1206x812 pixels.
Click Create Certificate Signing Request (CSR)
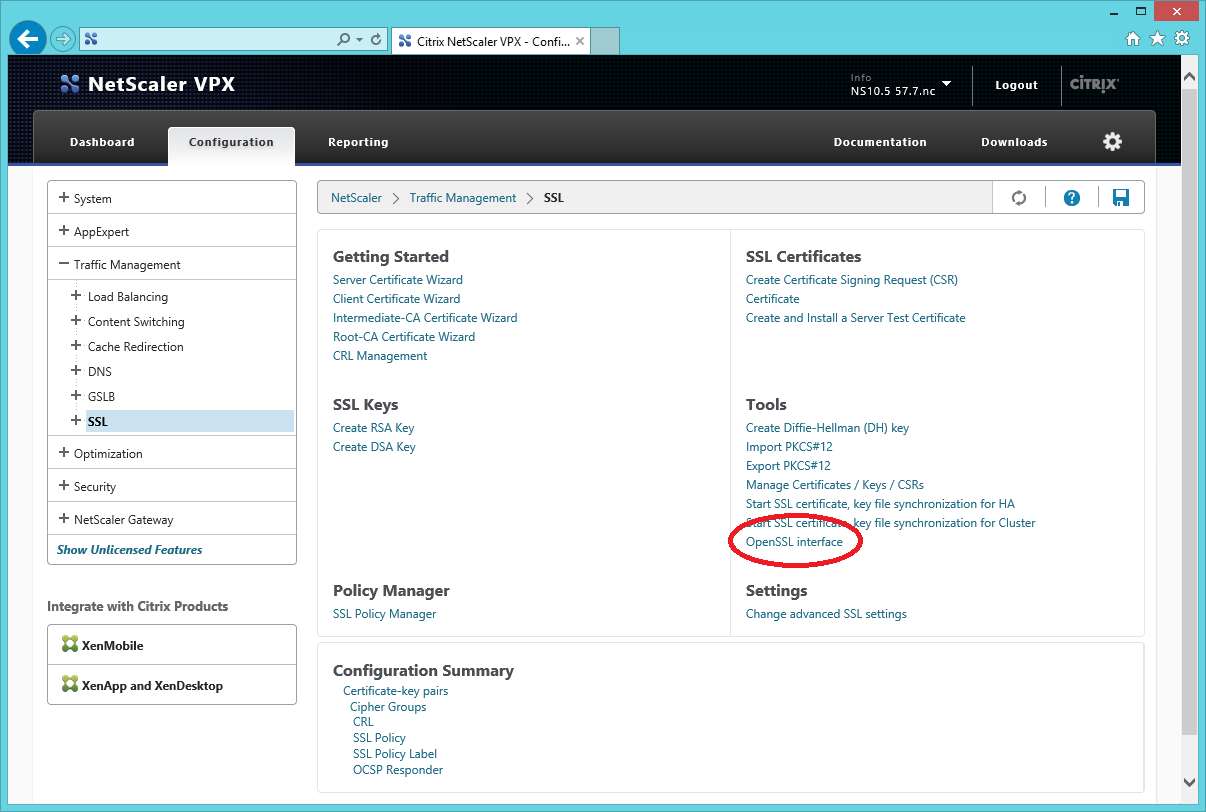(852, 280)
